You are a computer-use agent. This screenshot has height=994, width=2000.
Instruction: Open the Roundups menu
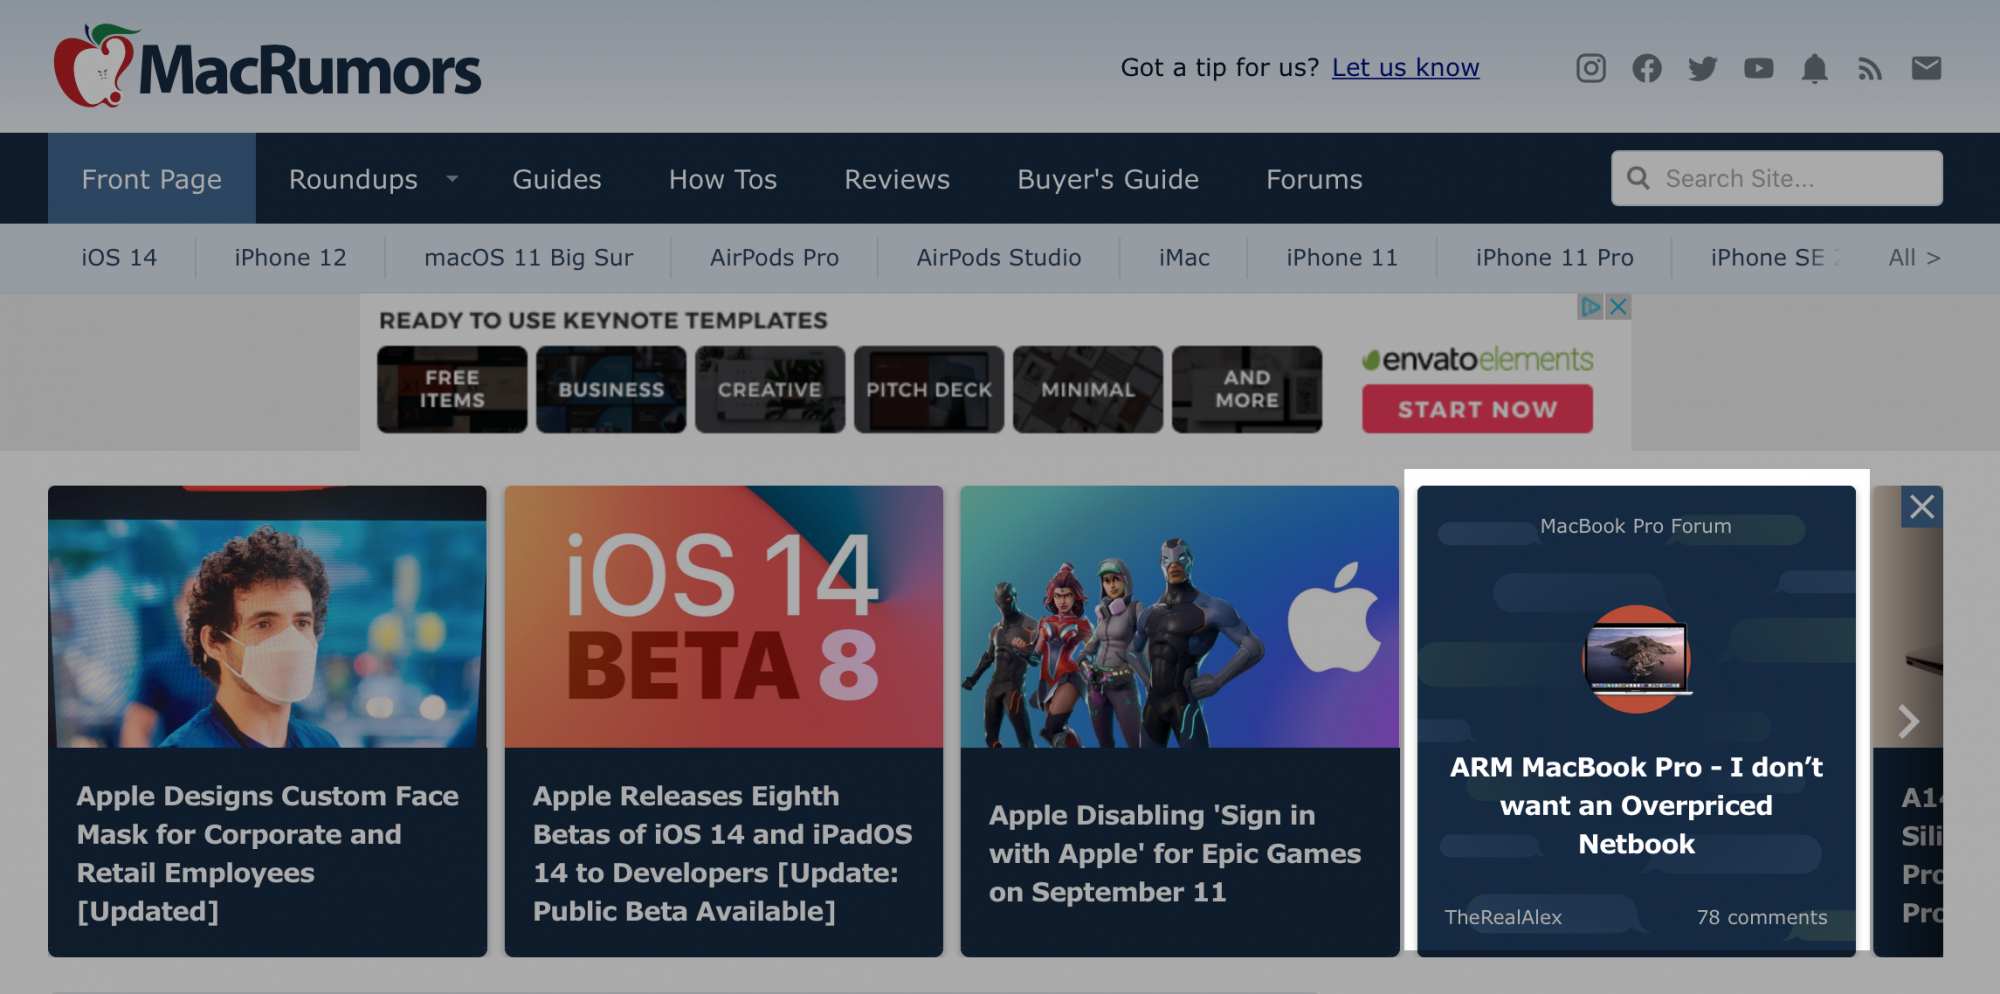point(353,179)
